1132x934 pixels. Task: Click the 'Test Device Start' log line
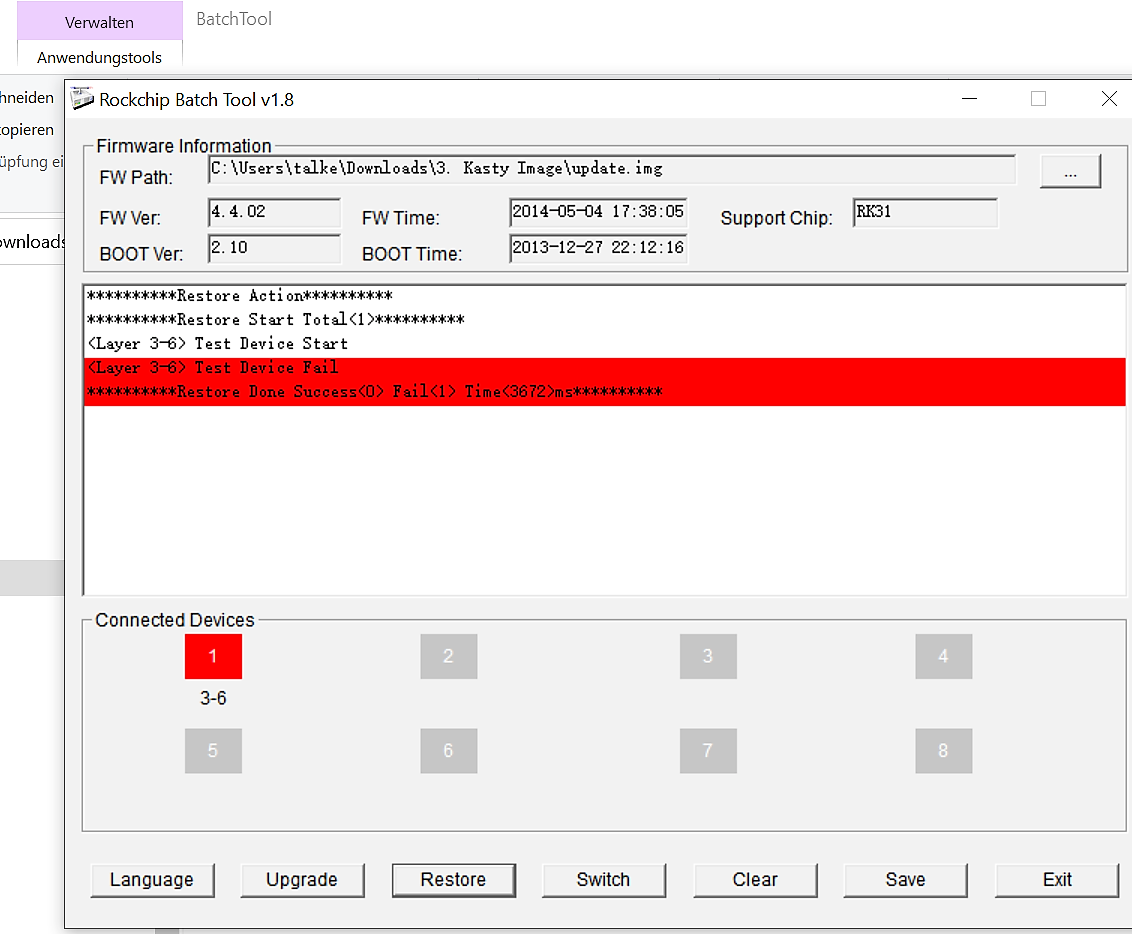click(x=605, y=344)
